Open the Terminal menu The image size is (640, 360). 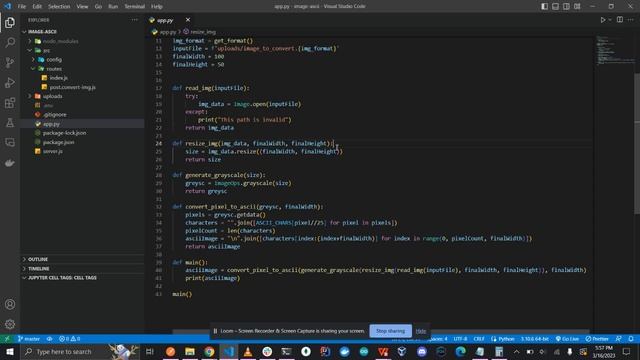135,7
